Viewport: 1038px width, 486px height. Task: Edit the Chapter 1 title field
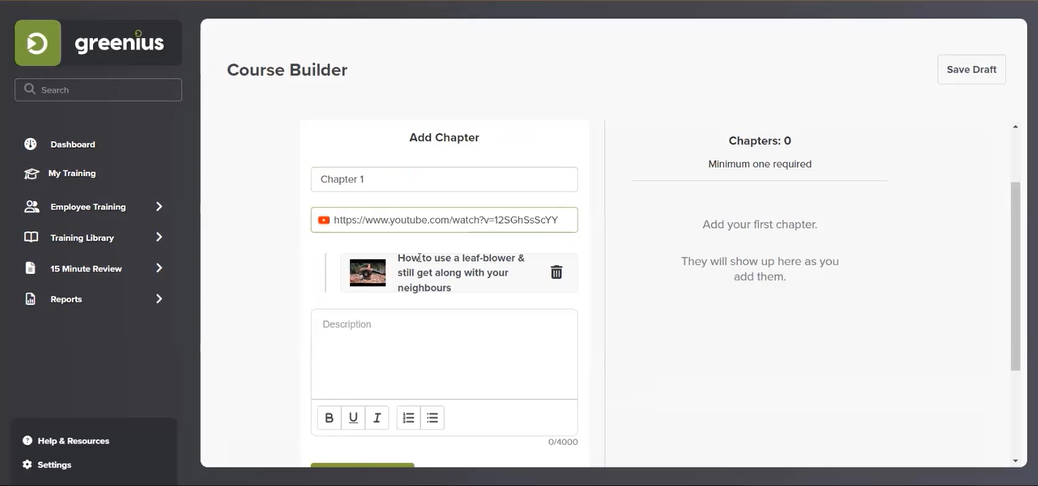tap(444, 179)
